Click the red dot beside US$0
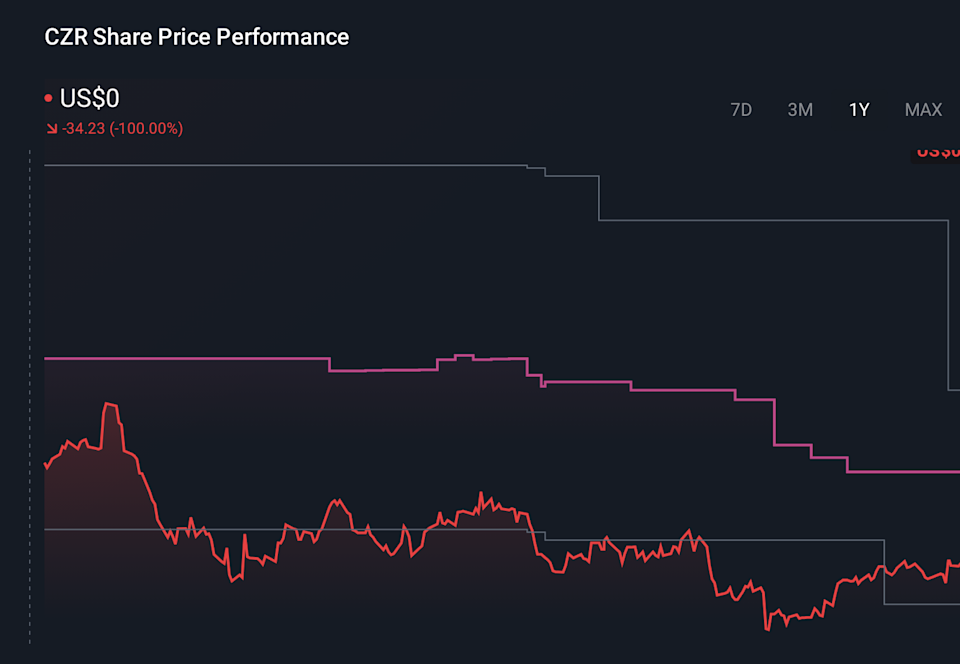This screenshot has width=960, height=664. pos(48,99)
